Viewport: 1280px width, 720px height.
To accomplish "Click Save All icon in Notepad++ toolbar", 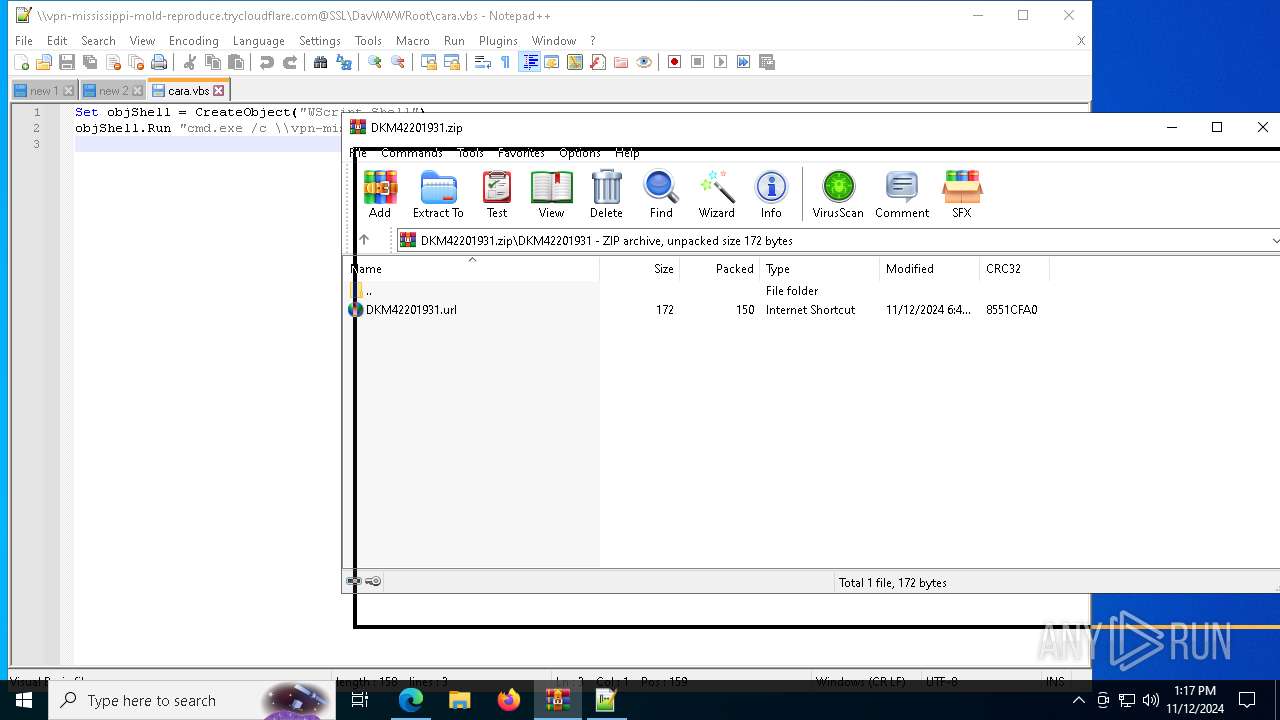I will pyautogui.click(x=90, y=62).
